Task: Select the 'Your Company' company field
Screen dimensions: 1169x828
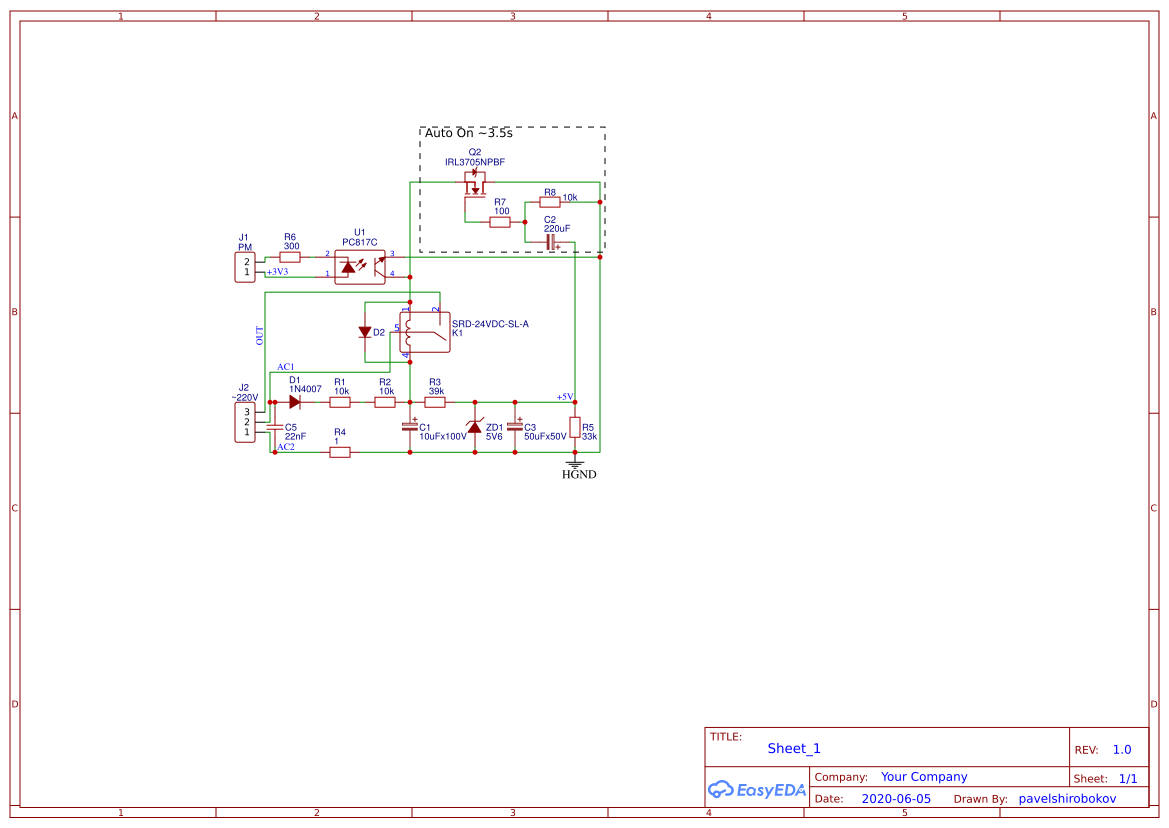Action: click(x=924, y=777)
